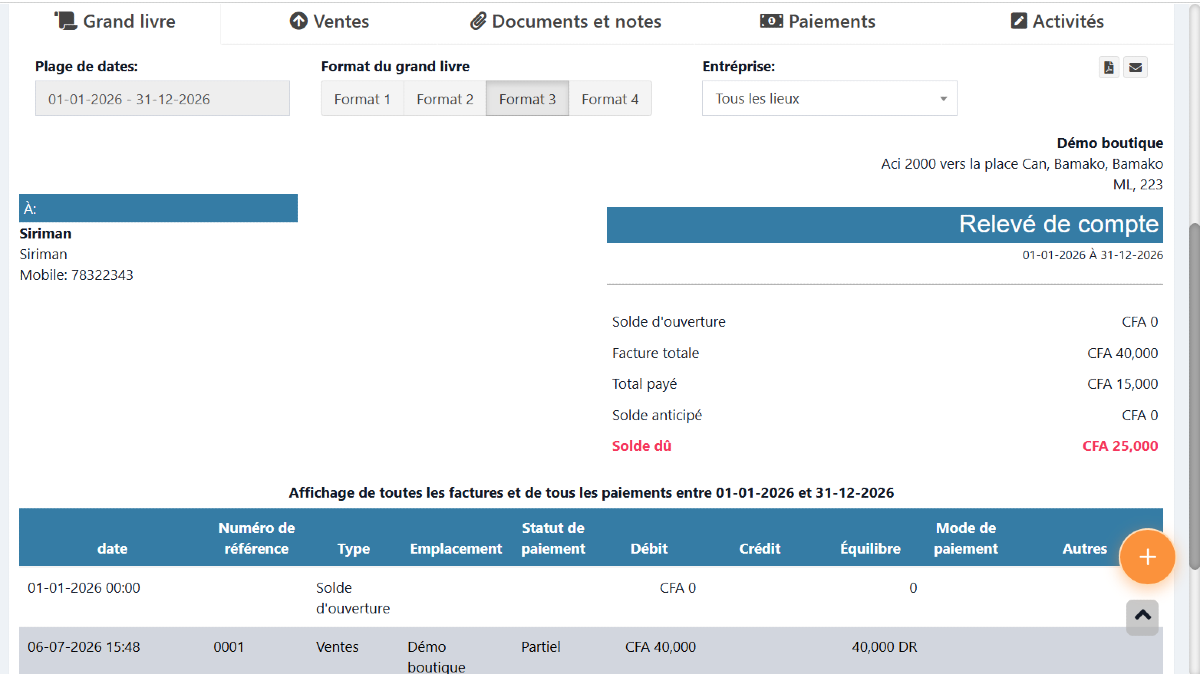
Task: Click the Mode de paiement column header
Action: (x=966, y=538)
